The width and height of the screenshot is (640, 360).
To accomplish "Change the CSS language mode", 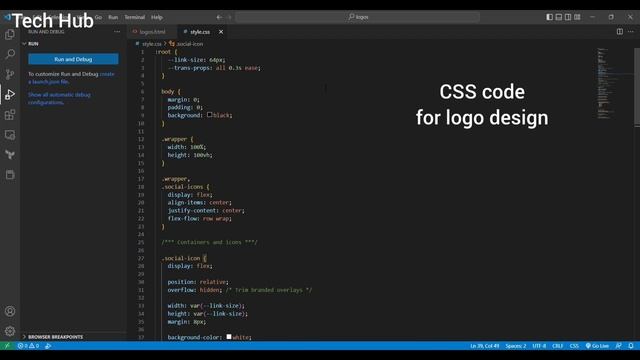I will click(x=574, y=346).
